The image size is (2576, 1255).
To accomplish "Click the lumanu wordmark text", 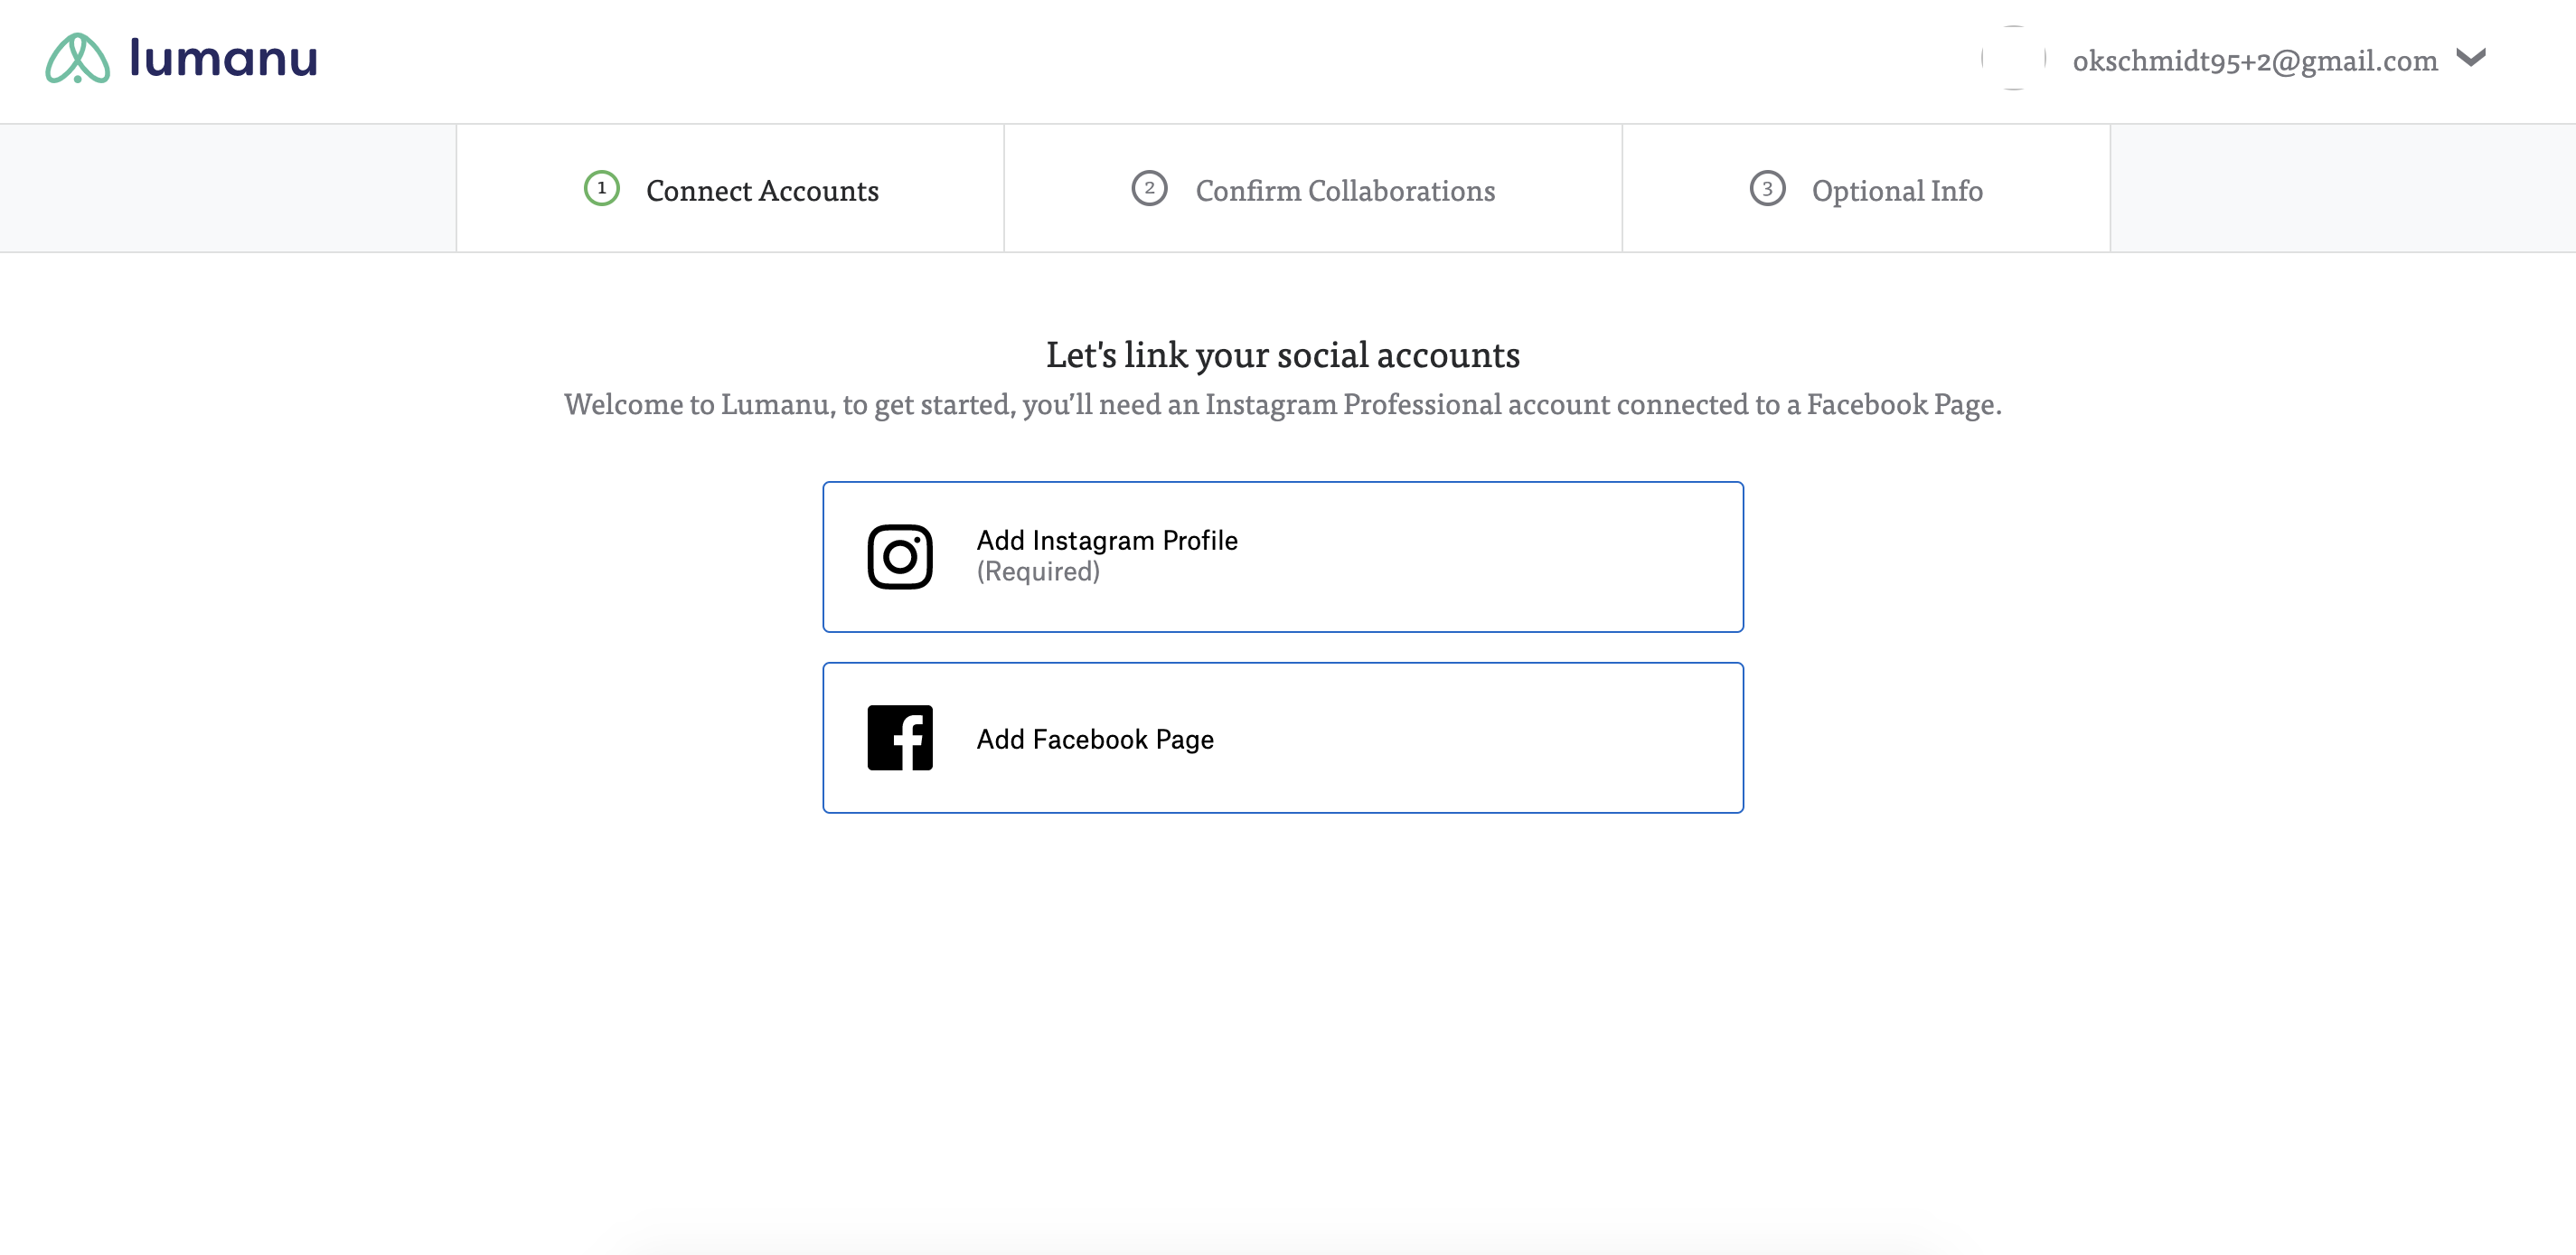I will click(x=224, y=58).
